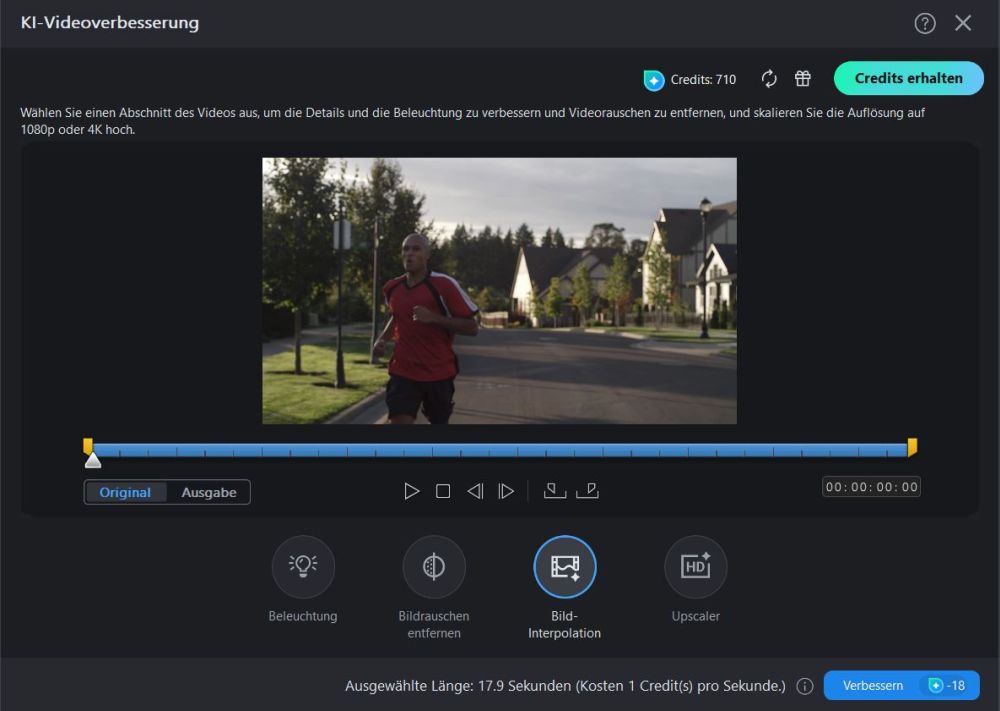The width and height of the screenshot is (1000, 711).
Task: Click the Ausgewählte Länge: 17.9 Sekunden text
Action: 458,686
